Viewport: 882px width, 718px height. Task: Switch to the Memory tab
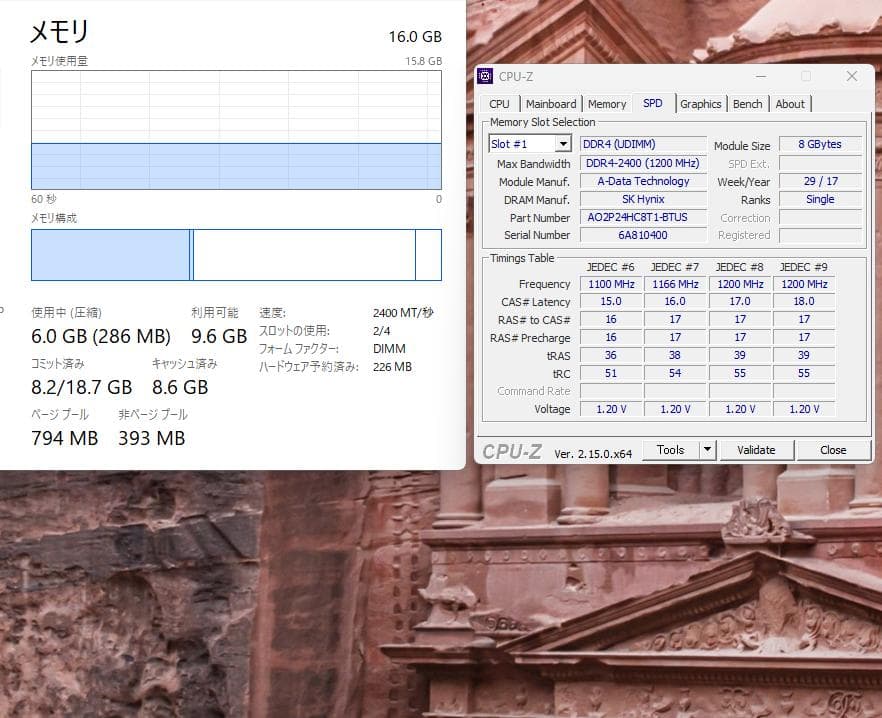coord(606,103)
